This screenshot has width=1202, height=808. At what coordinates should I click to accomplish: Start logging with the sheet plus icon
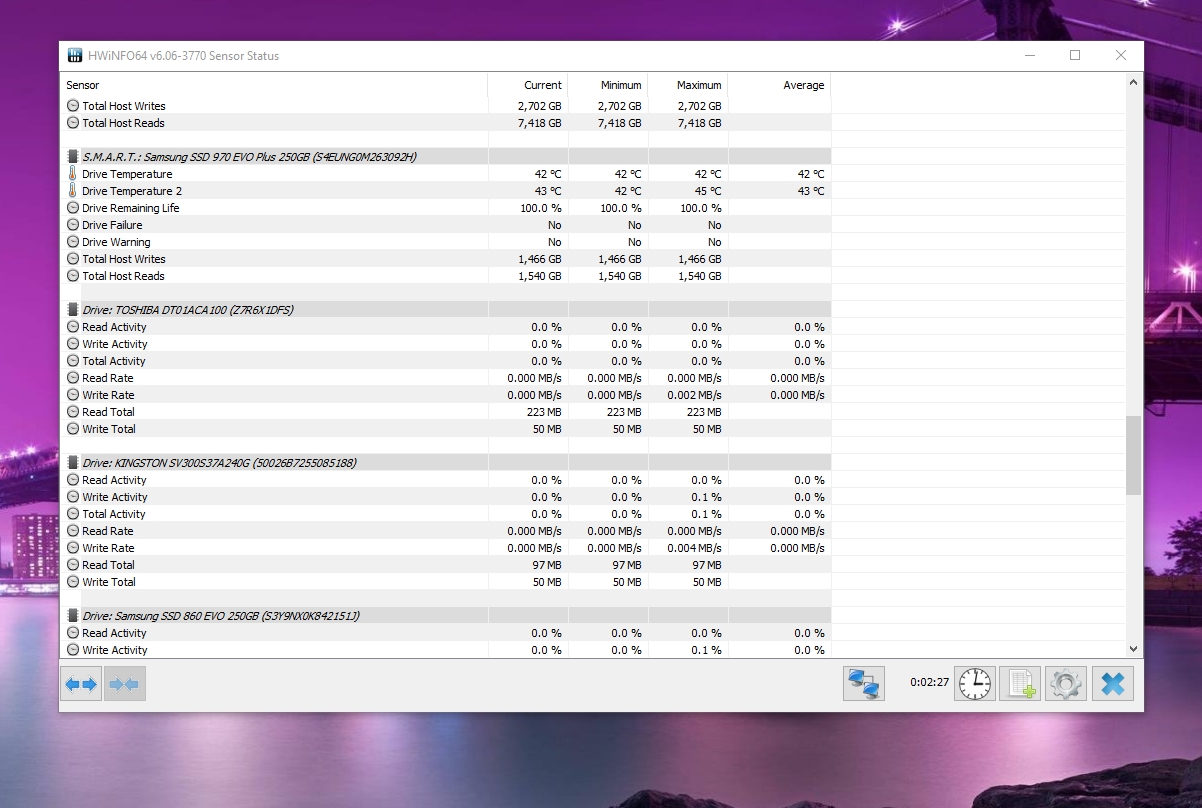[x=1020, y=683]
